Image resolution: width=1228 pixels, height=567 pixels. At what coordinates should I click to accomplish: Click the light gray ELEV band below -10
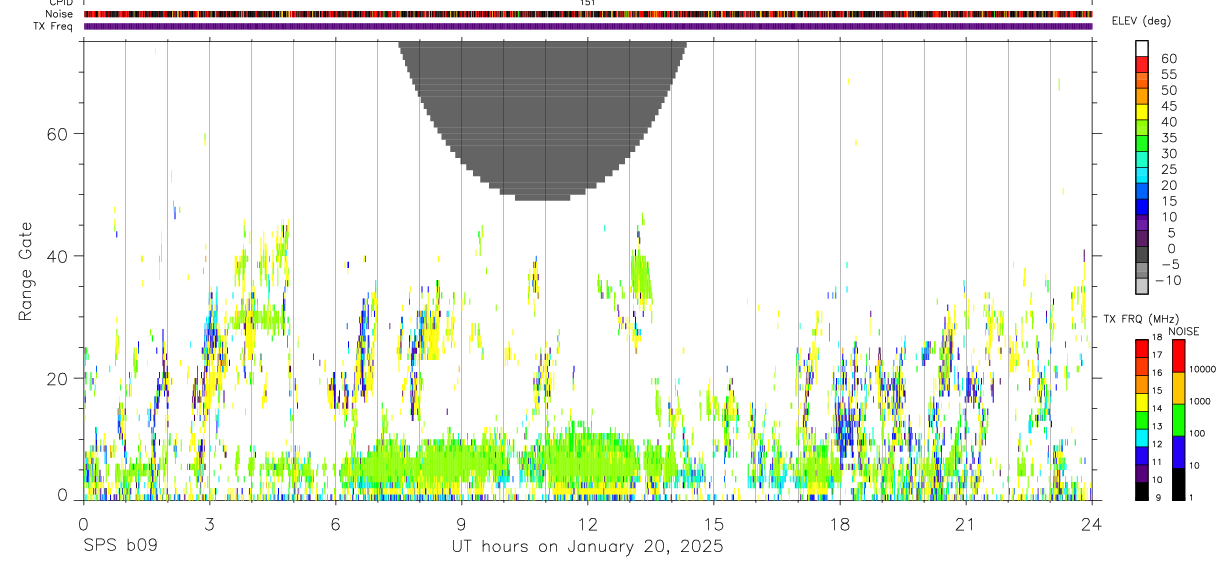[1142, 287]
